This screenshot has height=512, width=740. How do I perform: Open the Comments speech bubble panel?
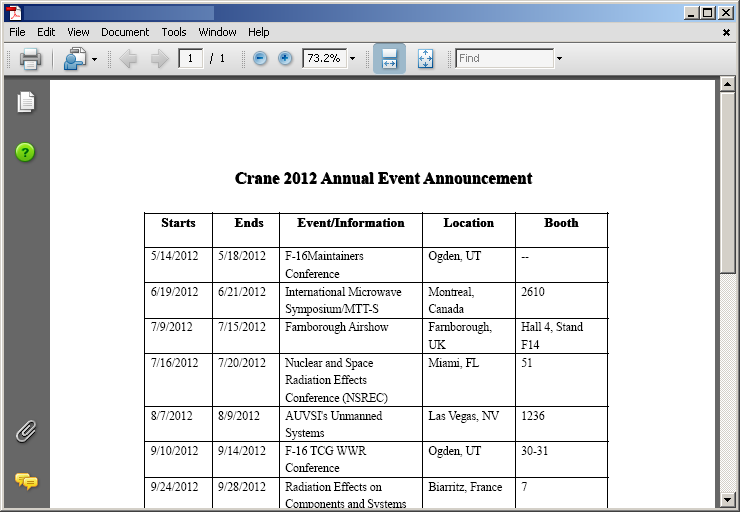[x=26, y=481]
